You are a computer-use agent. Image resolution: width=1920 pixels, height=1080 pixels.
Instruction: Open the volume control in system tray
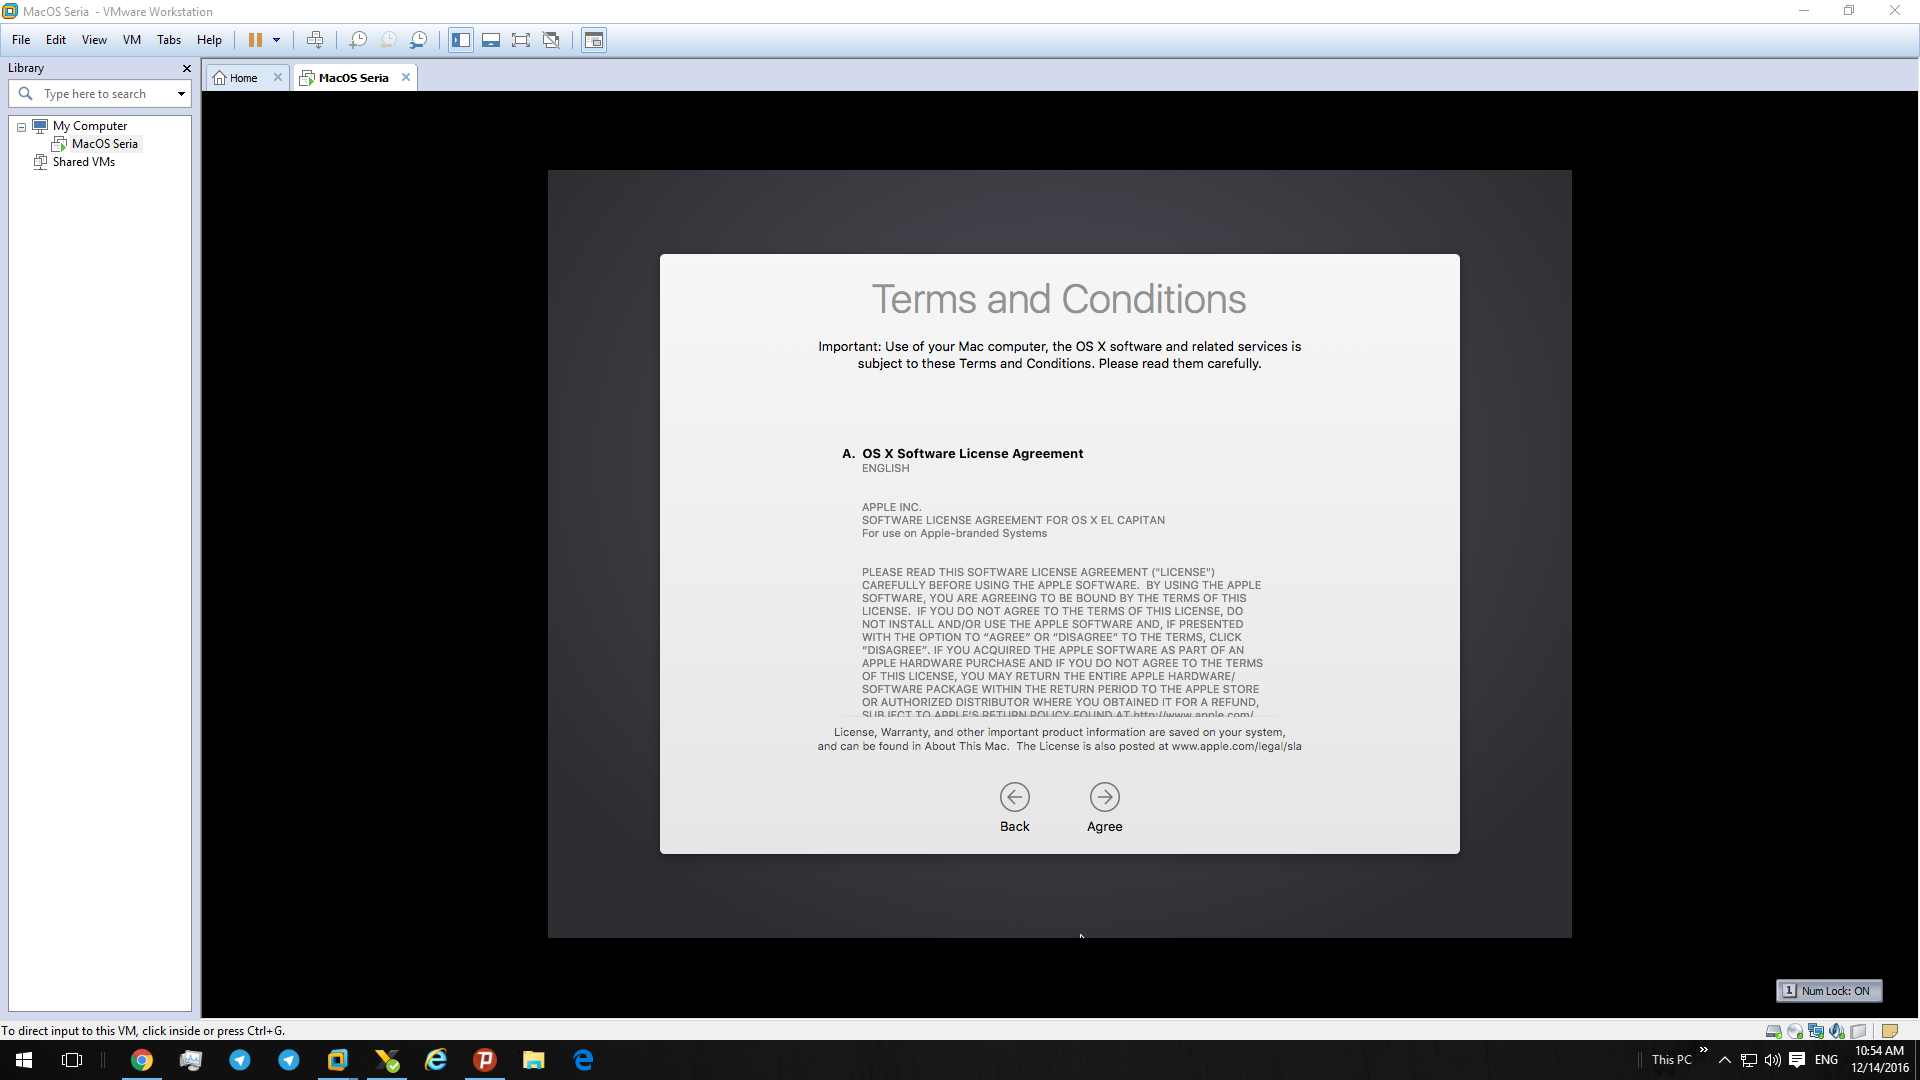pos(1773,1060)
